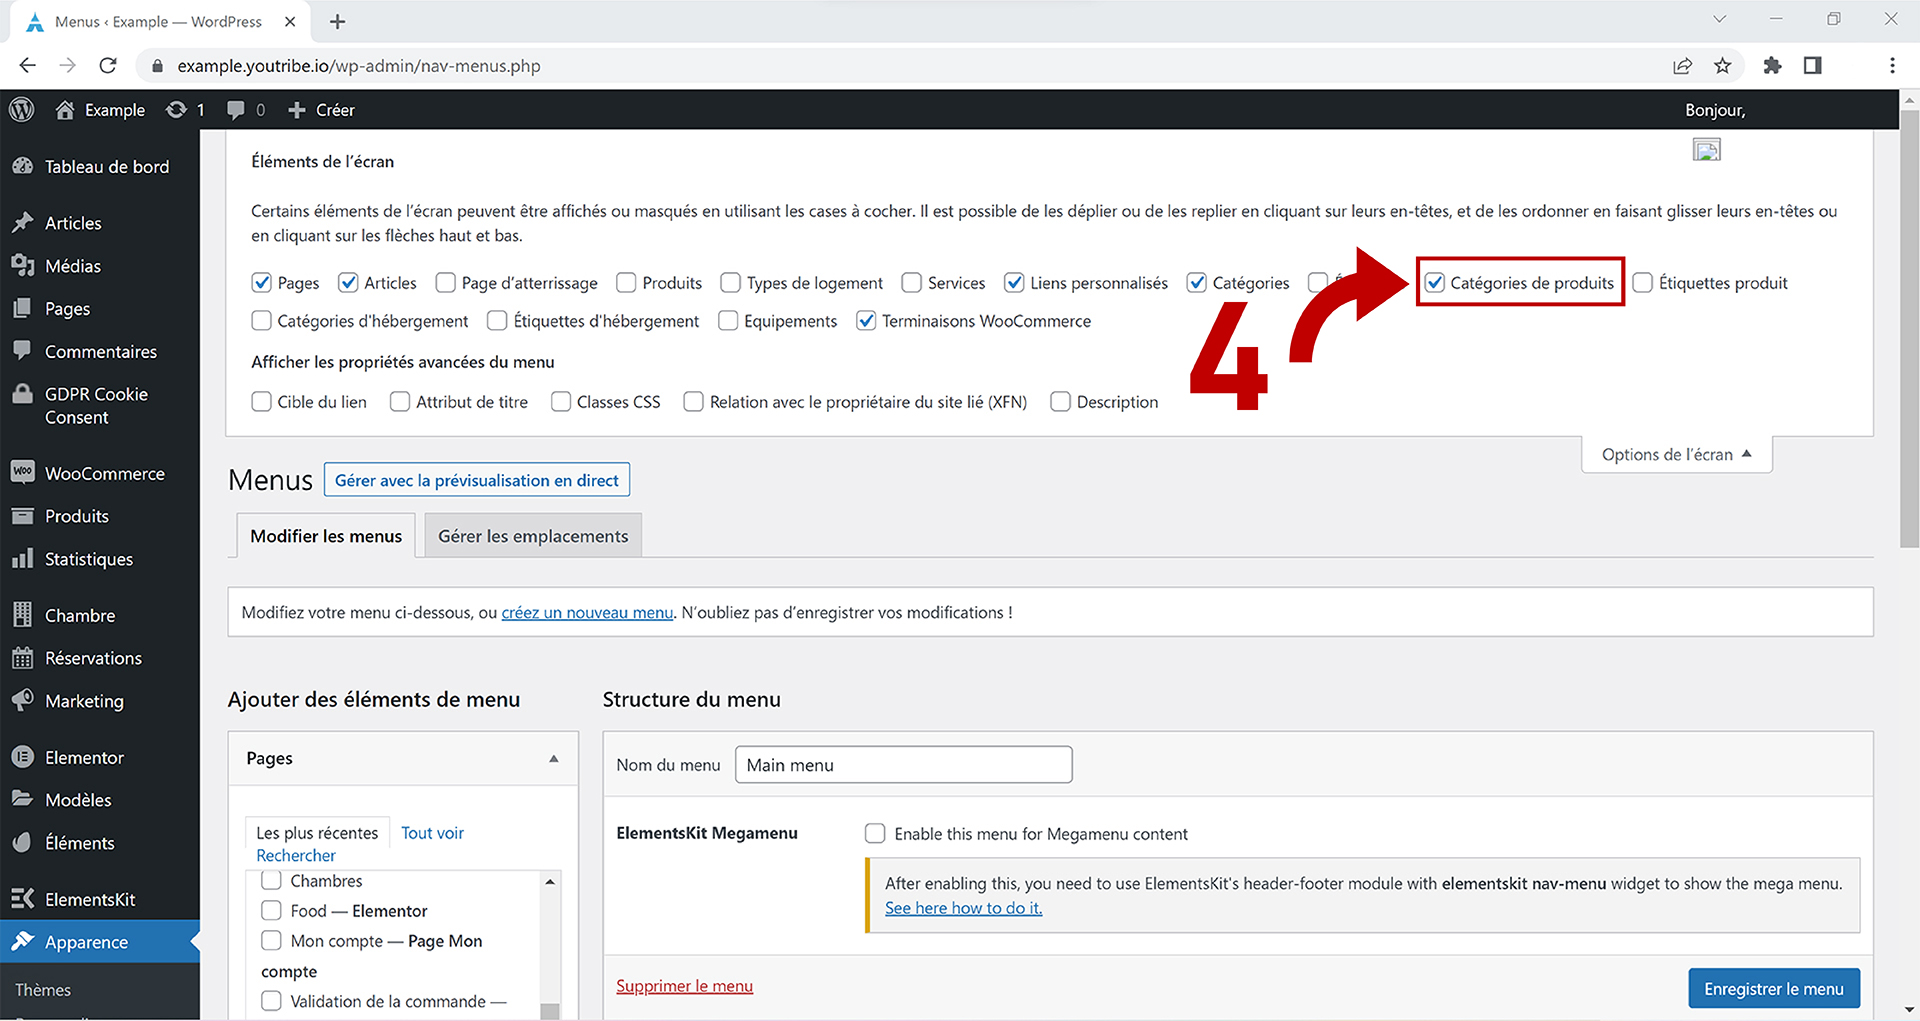The height and width of the screenshot is (1021, 1920).
Task: Click Enregistrer le menu button
Action: coord(1773,989)
